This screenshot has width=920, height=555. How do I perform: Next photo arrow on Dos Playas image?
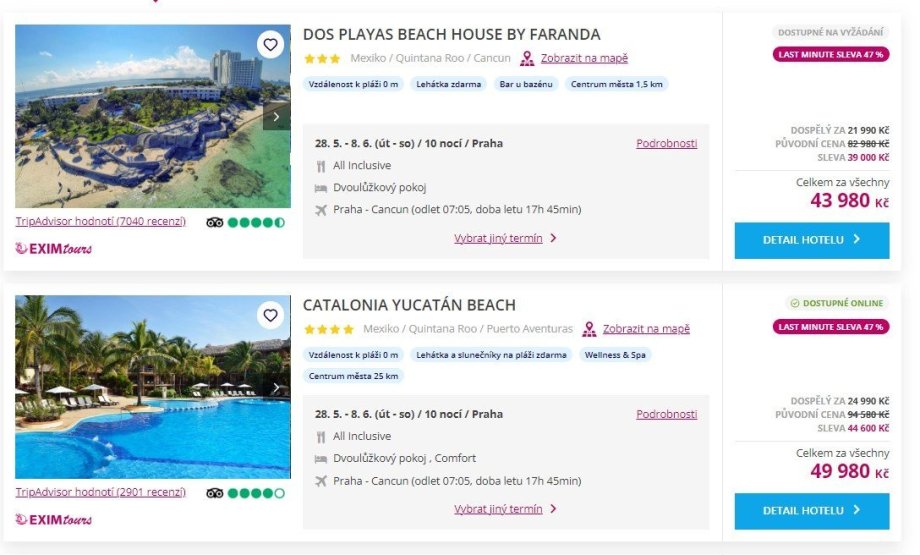tap(277, 117)
